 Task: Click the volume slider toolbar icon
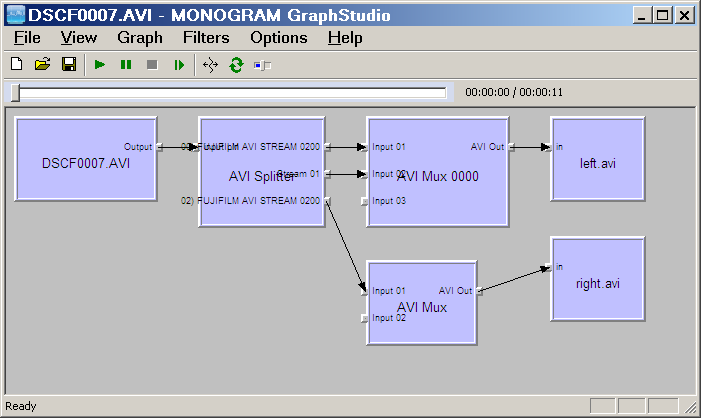[x=262, y=65]
